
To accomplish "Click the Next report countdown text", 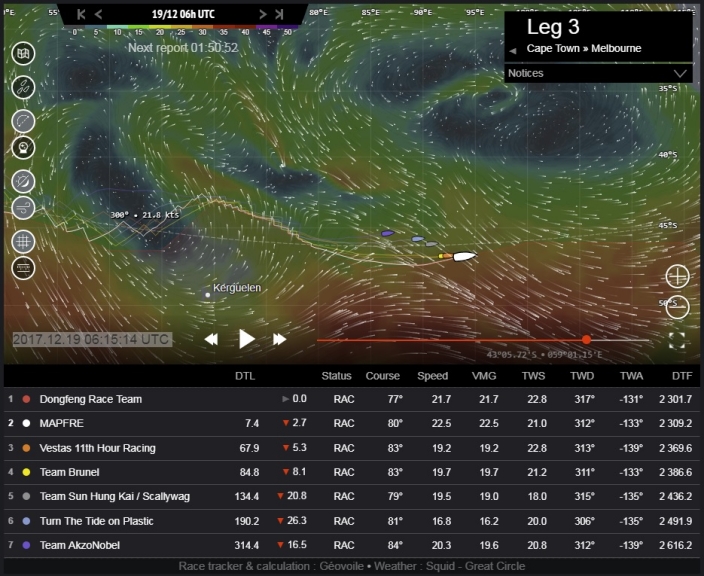I will [183, 48].
